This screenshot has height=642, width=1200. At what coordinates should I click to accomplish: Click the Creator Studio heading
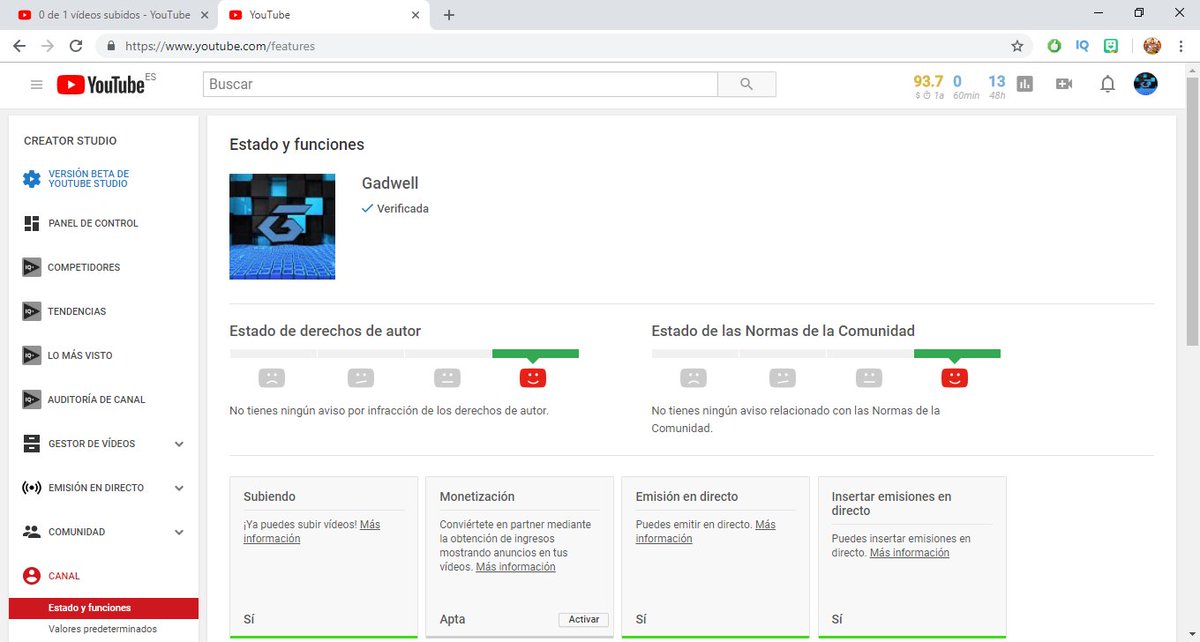[x=70, y=141]
